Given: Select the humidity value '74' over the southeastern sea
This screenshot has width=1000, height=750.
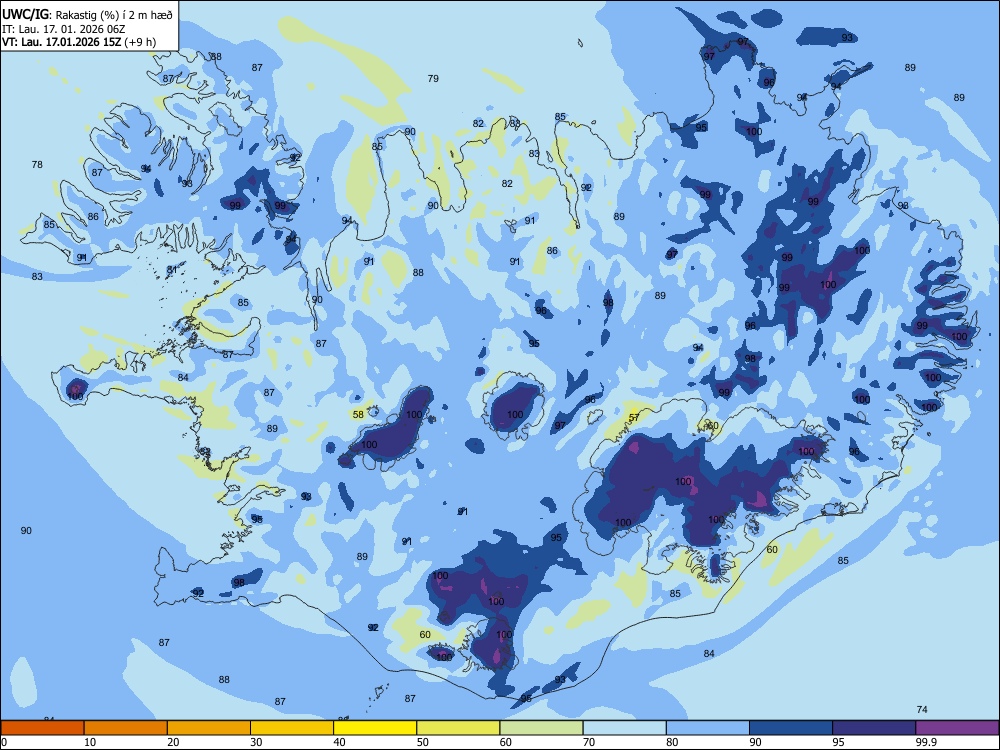Looking at the screenshot, I should click(x=922, y=710).
